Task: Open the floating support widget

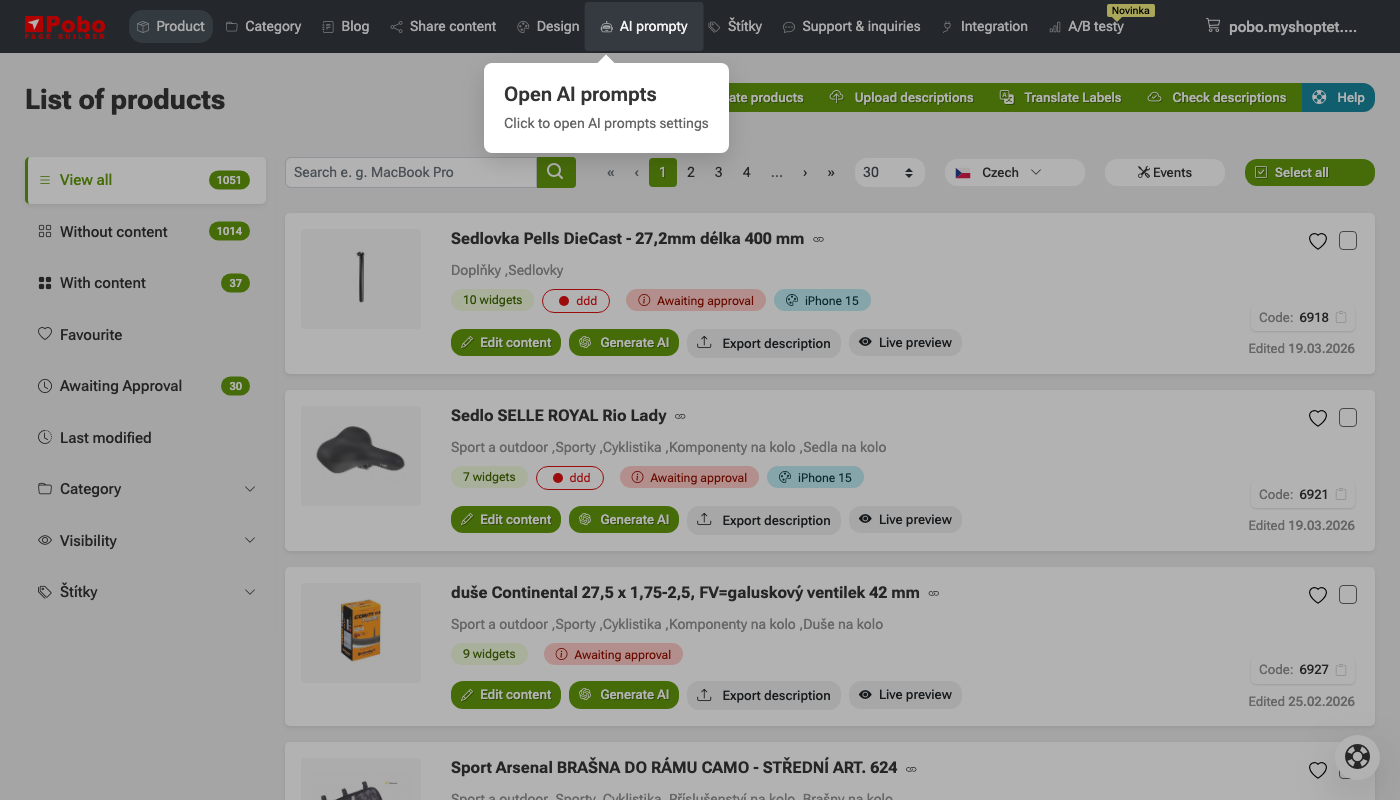Action: pyautogui.click(x=1357, y=757)
